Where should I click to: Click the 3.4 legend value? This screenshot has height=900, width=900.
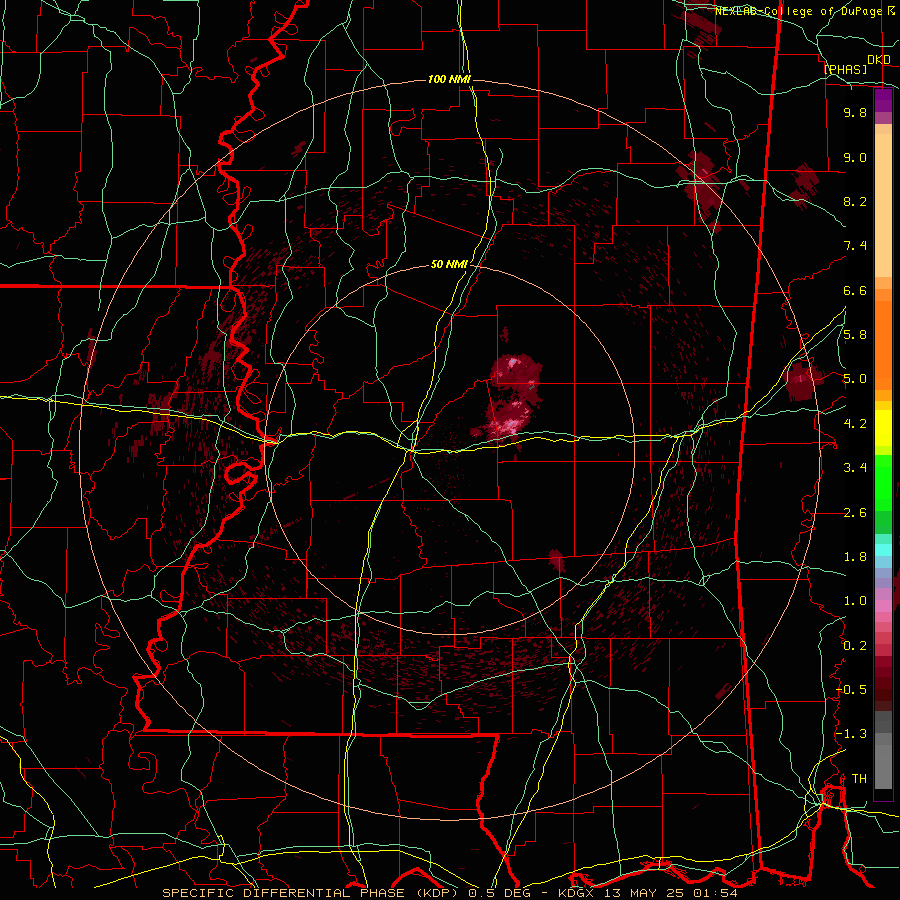click(x=855, y=468)
